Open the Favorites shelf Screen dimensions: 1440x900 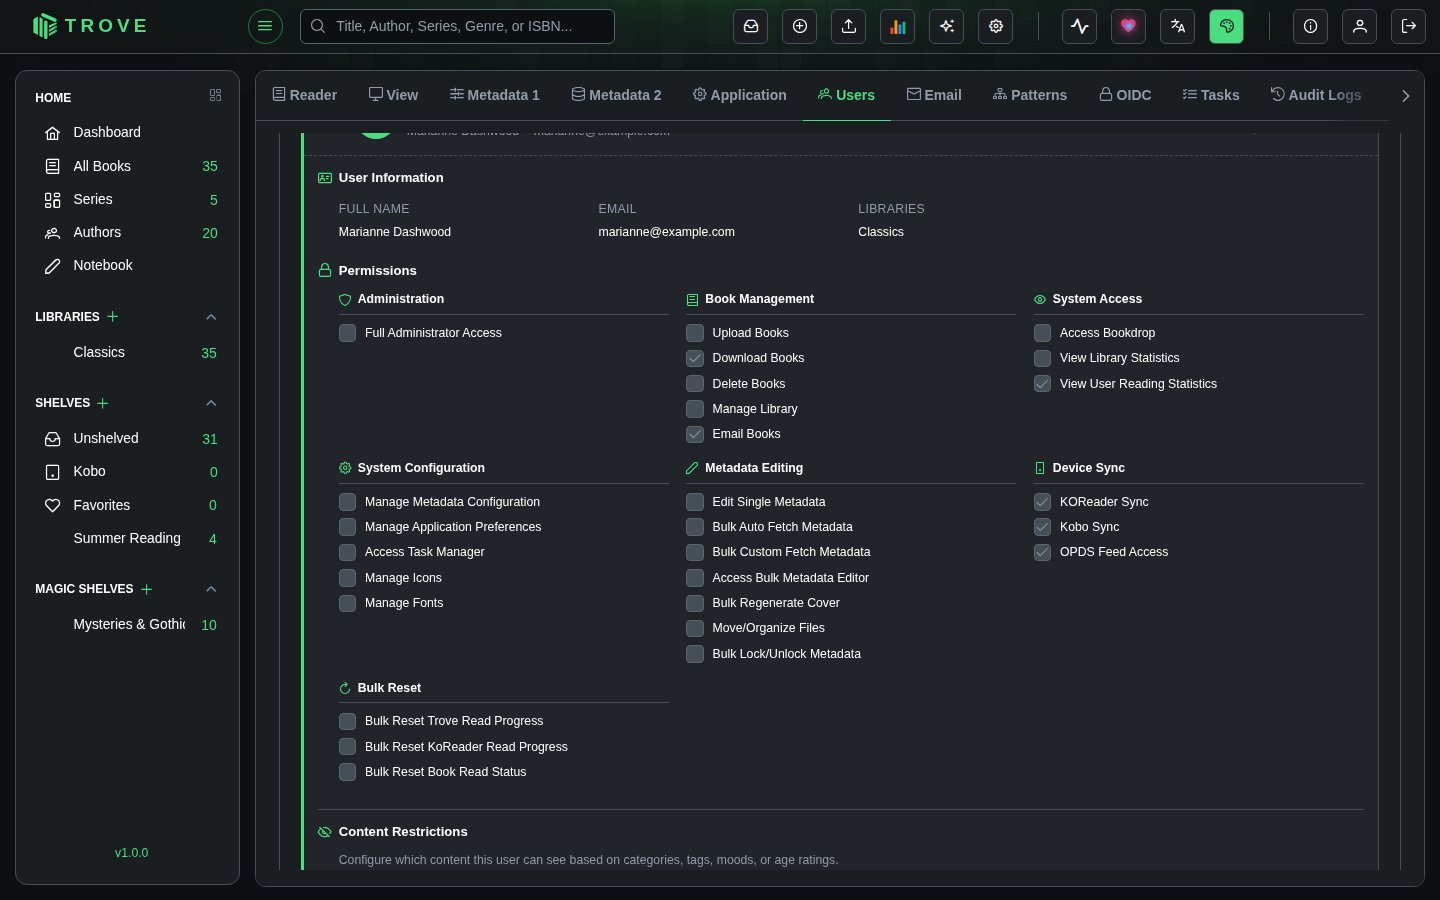(127, 505)
